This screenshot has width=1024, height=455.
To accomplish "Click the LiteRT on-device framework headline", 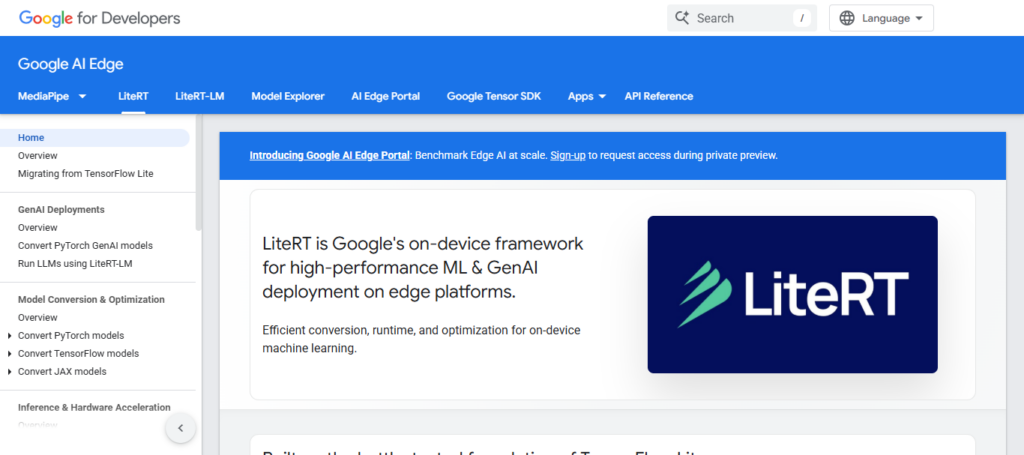I will [423, 268].
